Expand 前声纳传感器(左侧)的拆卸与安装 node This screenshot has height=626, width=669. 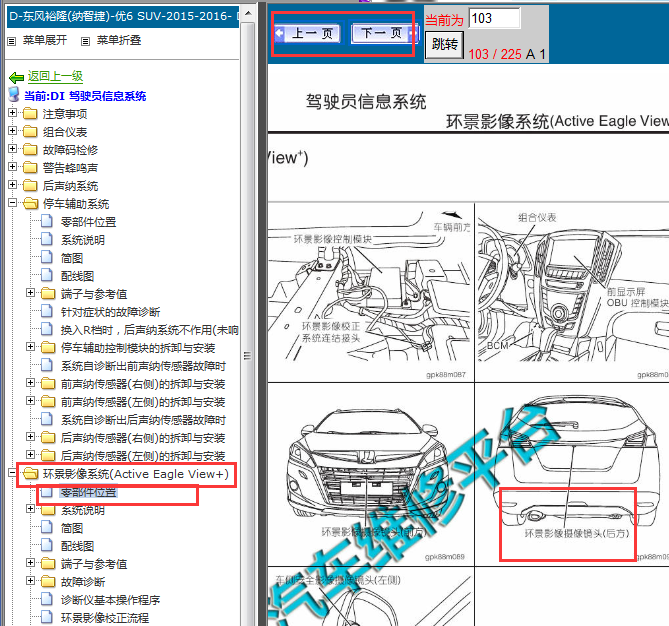click(x=30, y=401)
